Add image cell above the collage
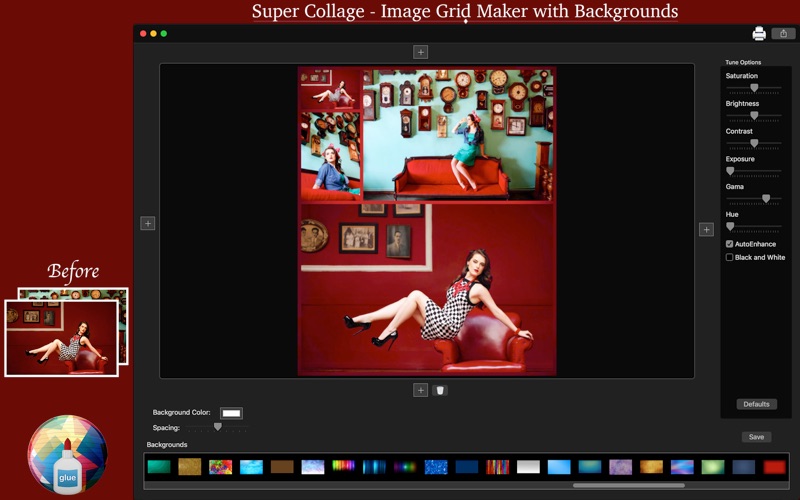 tap(420, 52)
